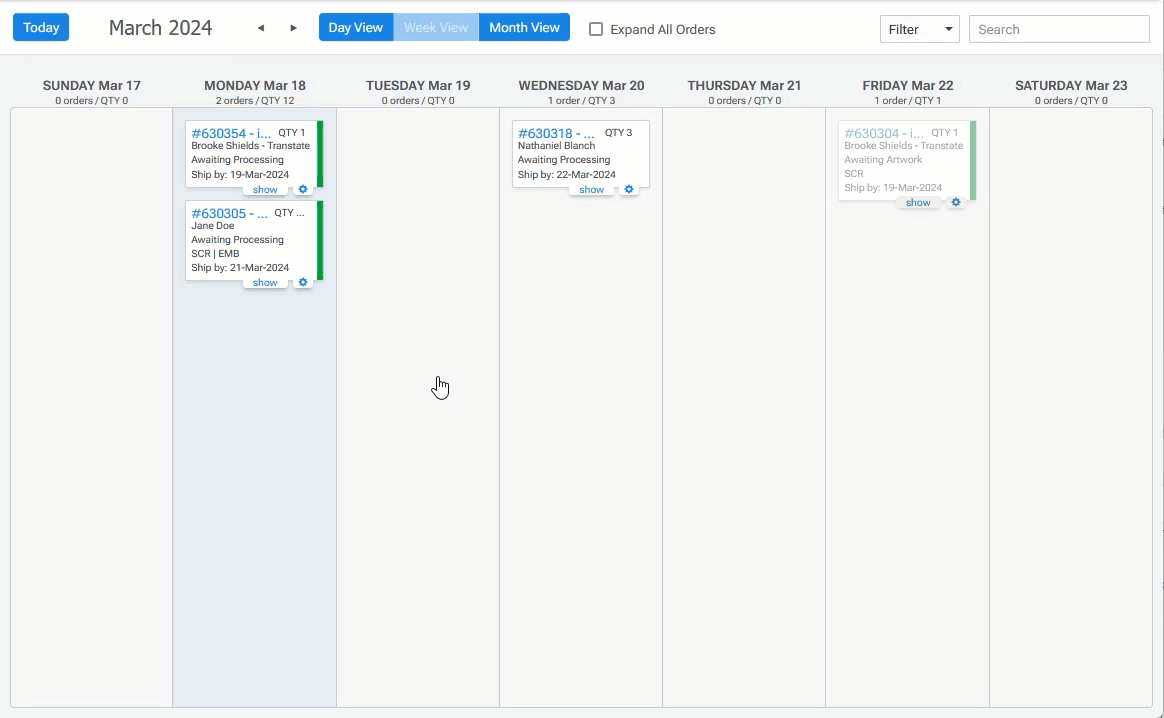Switch to Month View

(x=524, y=27)
